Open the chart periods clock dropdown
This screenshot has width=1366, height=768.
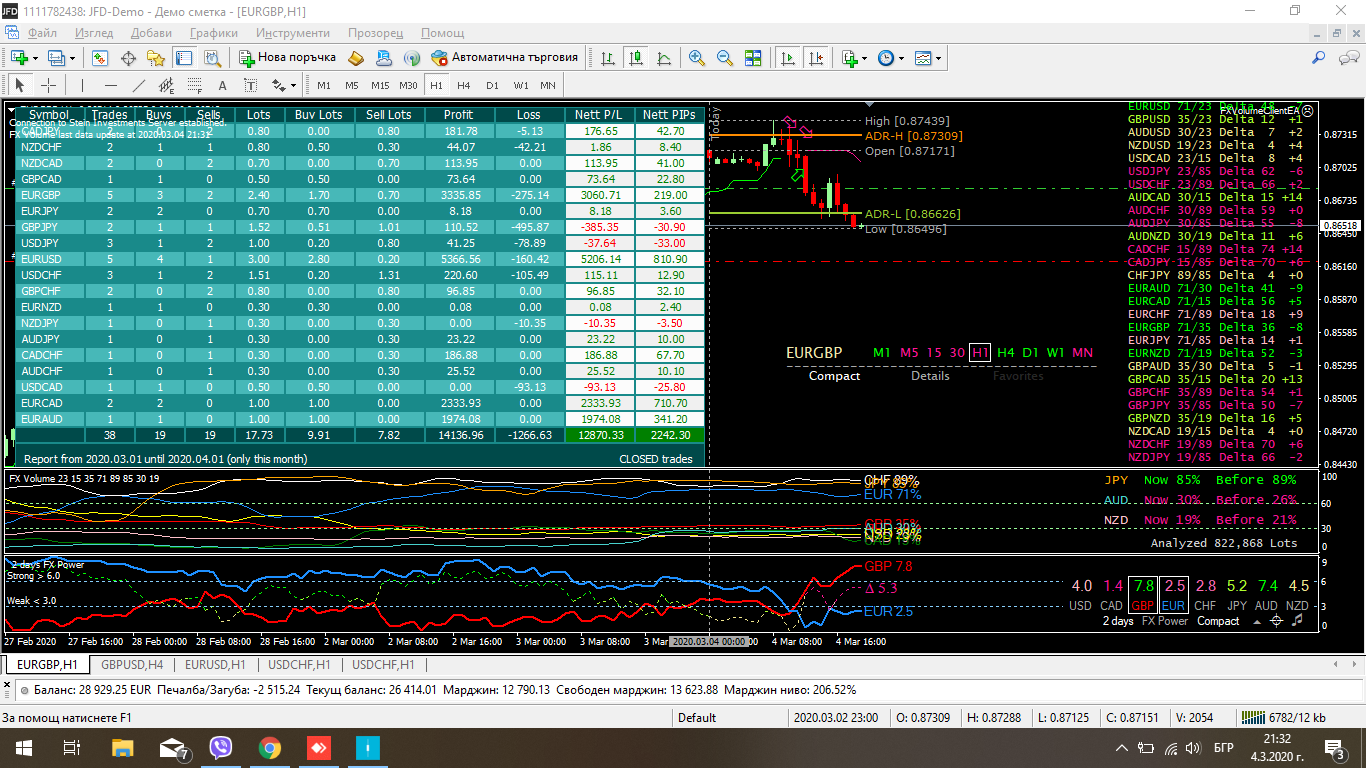tap(889, 58)
